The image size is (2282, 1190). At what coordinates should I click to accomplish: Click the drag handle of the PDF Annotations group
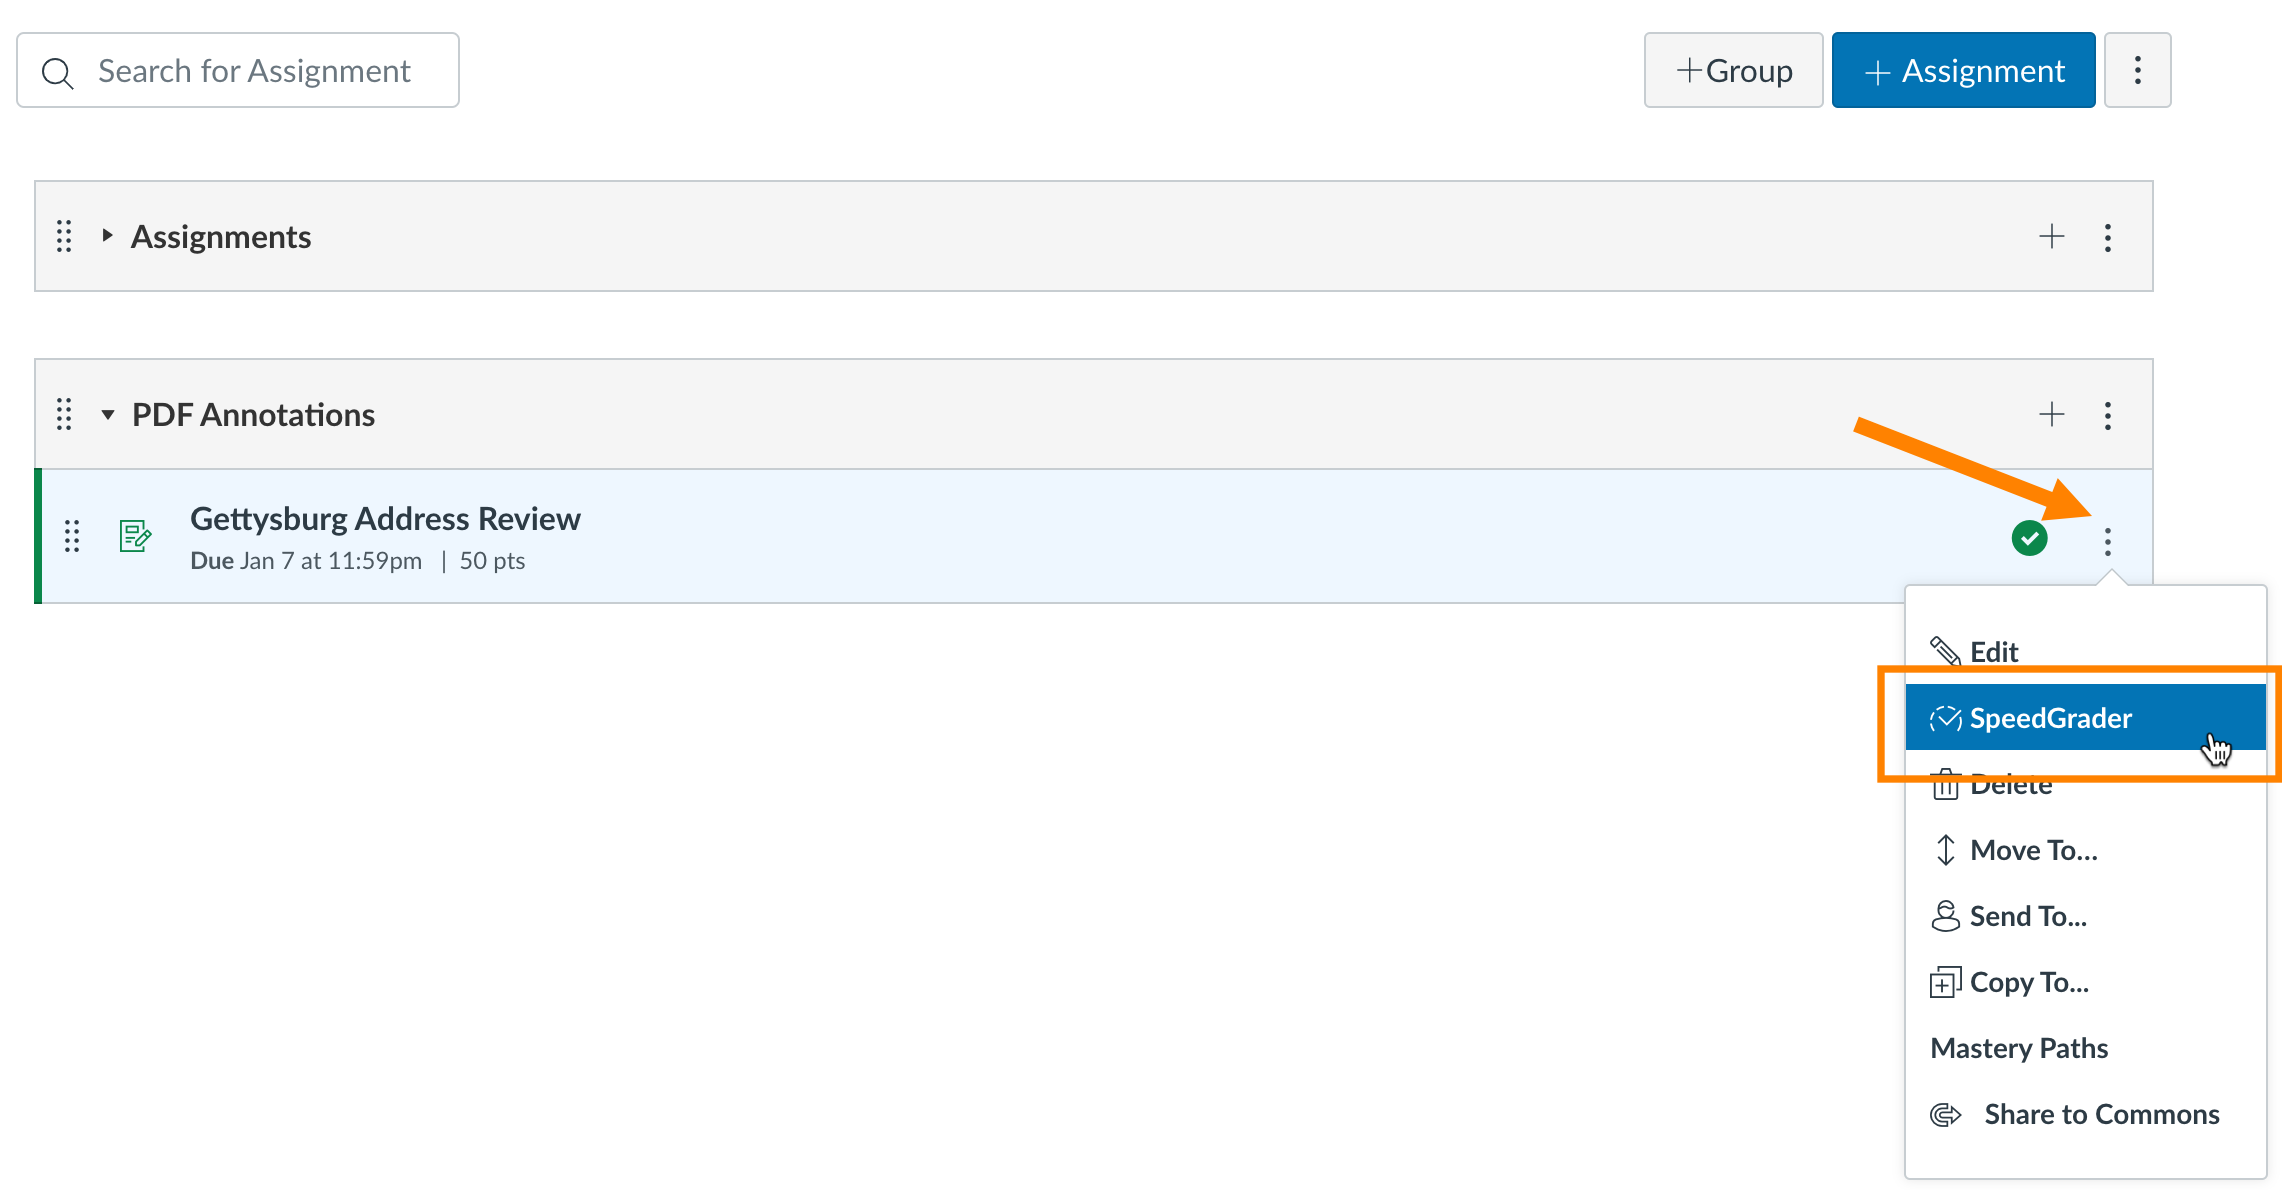(64, 413)
